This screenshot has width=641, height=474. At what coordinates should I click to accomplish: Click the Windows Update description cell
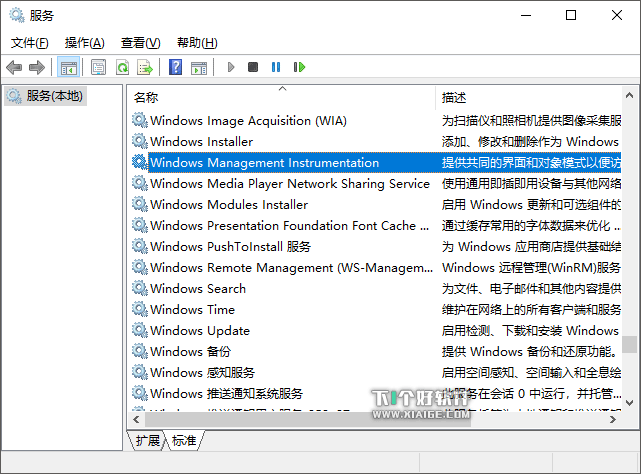point(530,330)
